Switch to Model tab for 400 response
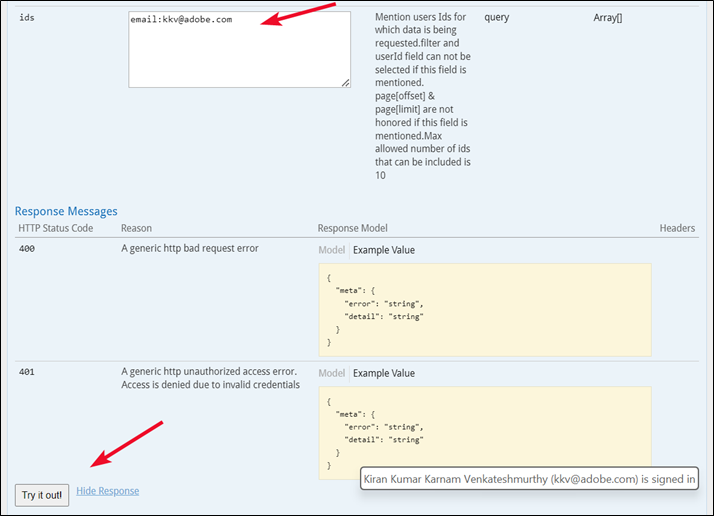The height and width of the screenshot is (516, 714). point(331,250)
